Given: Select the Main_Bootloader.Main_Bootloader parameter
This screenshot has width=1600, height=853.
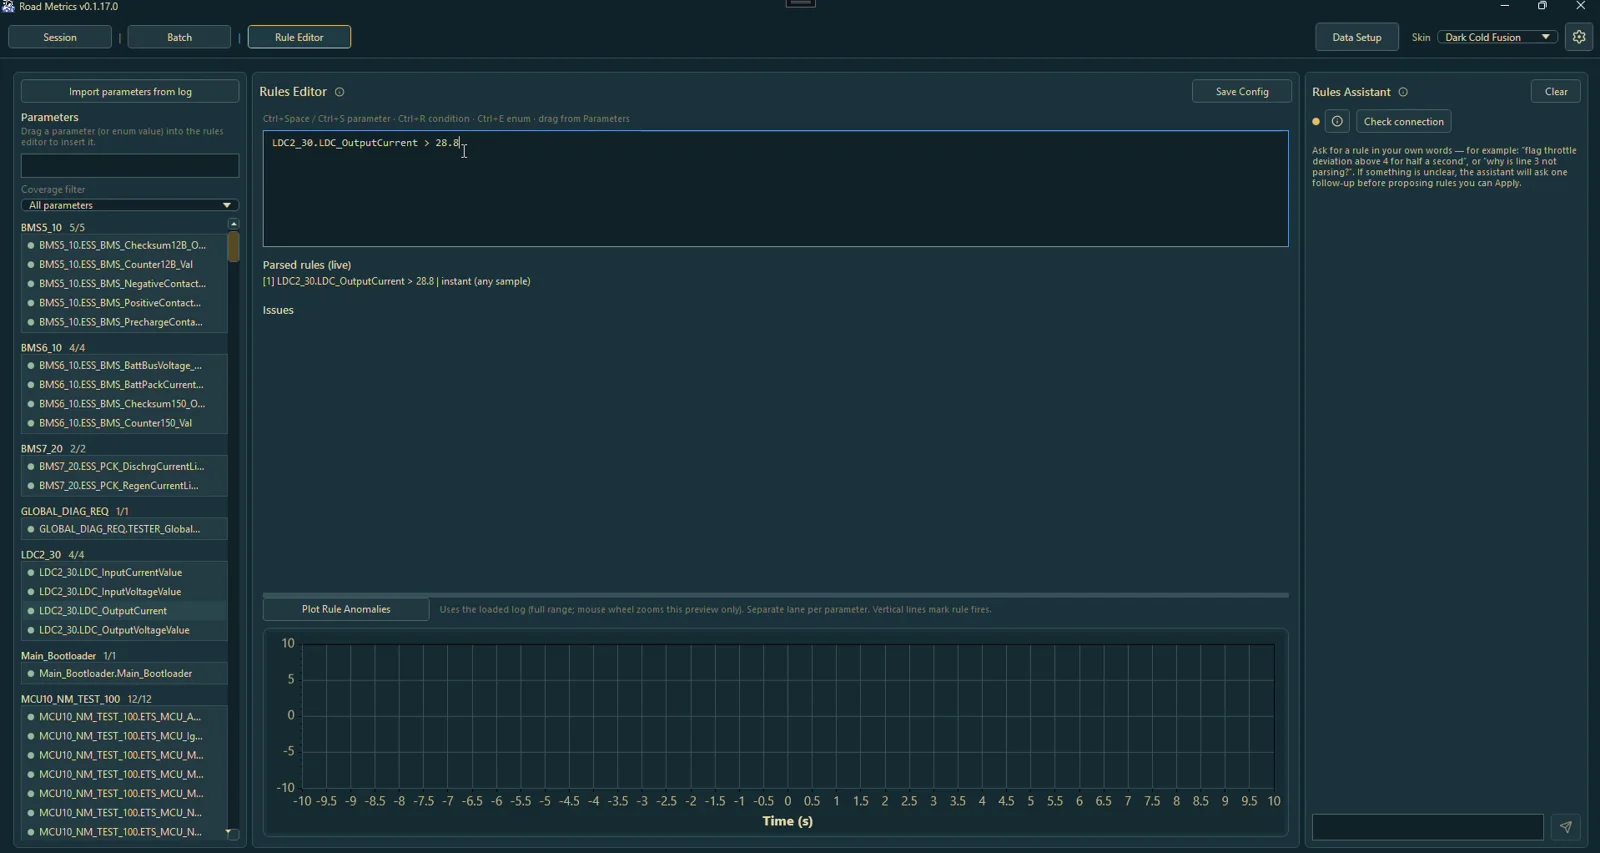Looking at the screenshot, I should pos(124,674).
